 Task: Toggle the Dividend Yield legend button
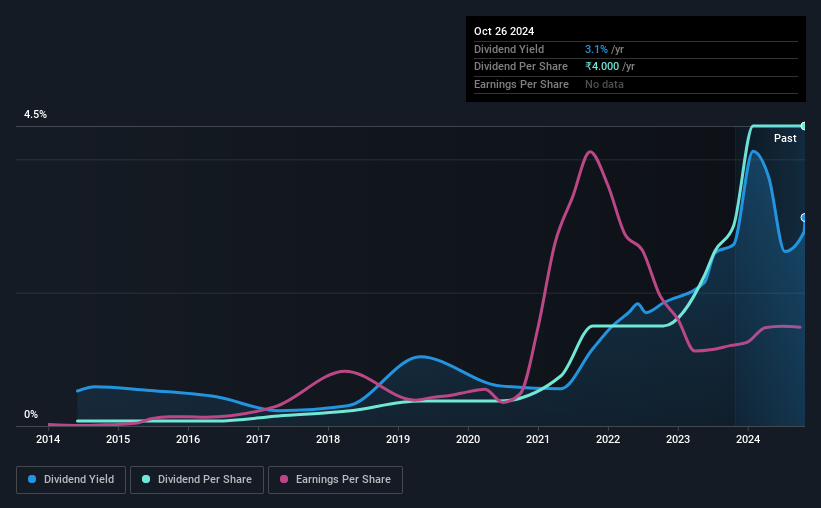pyautogui.click(x=71, y=480)
